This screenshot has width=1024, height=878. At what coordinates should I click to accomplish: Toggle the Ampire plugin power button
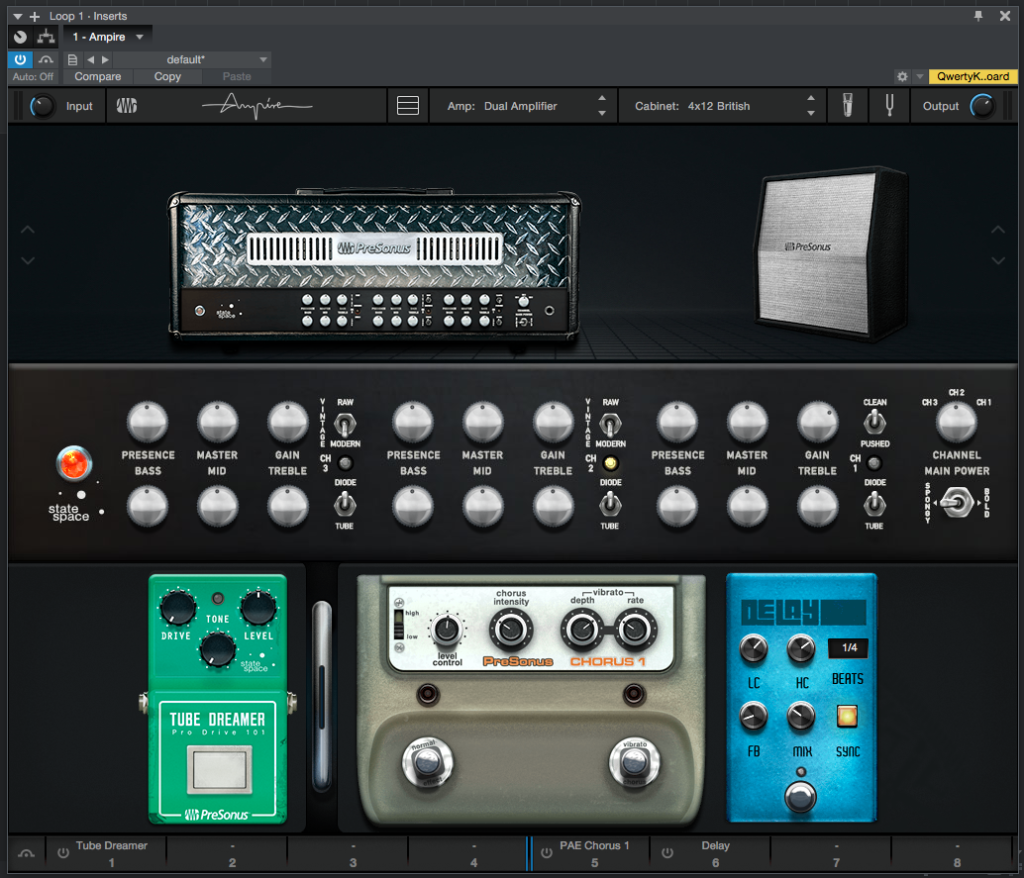(x=20, y=59)
